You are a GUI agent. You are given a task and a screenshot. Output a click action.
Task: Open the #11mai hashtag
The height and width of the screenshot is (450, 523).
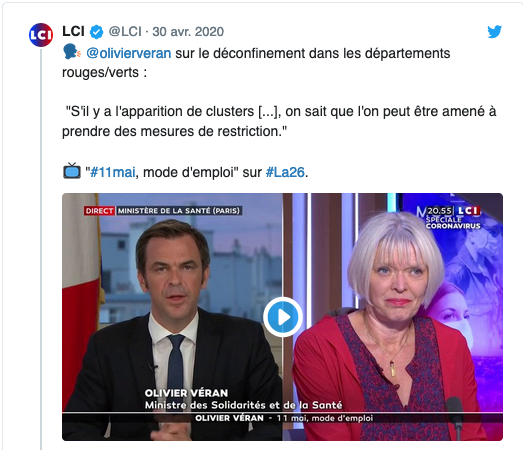[113, 172]
